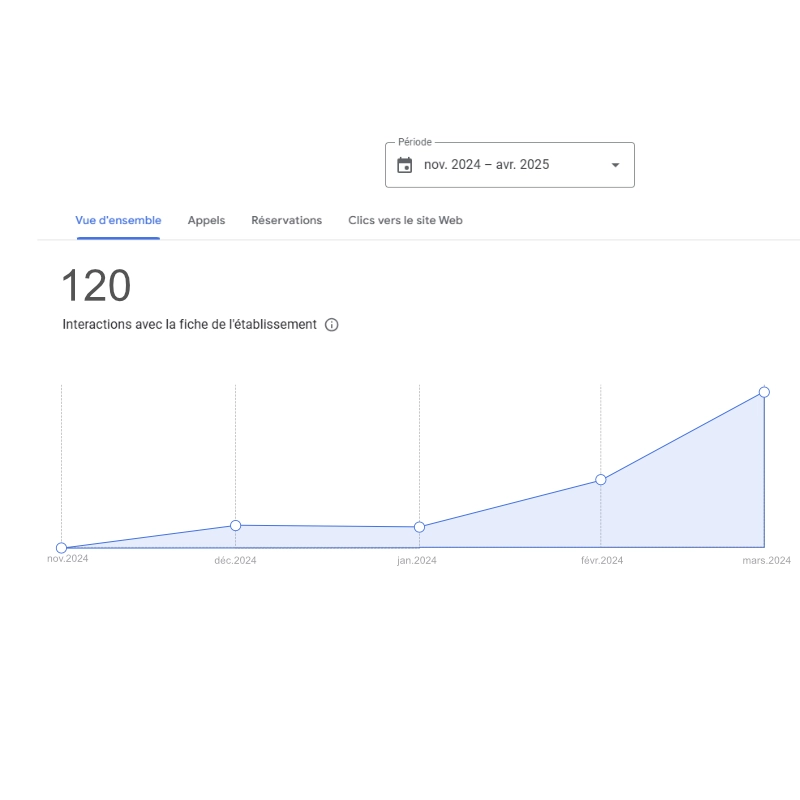
Task: Click the nov.2024 axis label
Action: [67, 559]
